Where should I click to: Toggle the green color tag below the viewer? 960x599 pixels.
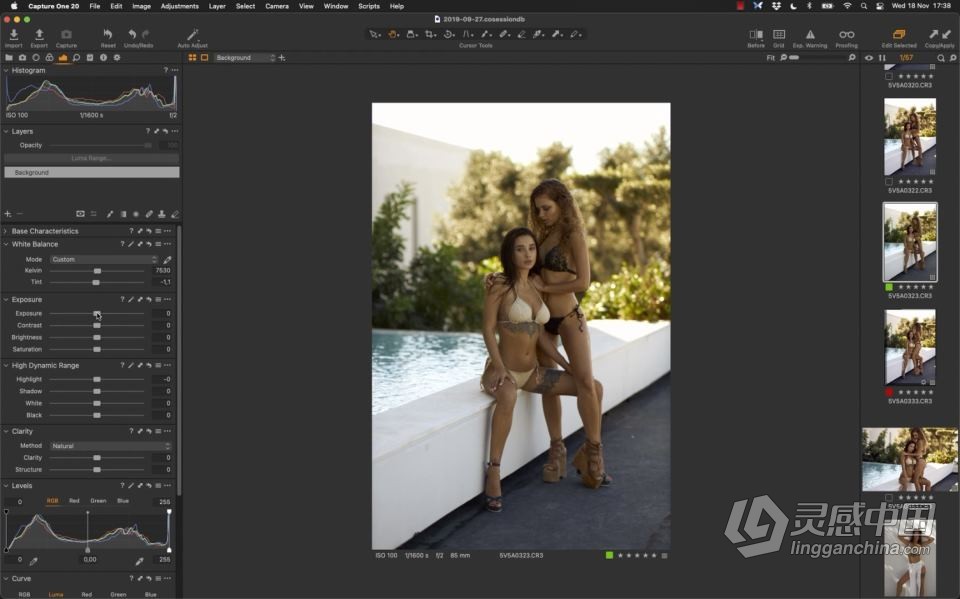tap(609, 556)
